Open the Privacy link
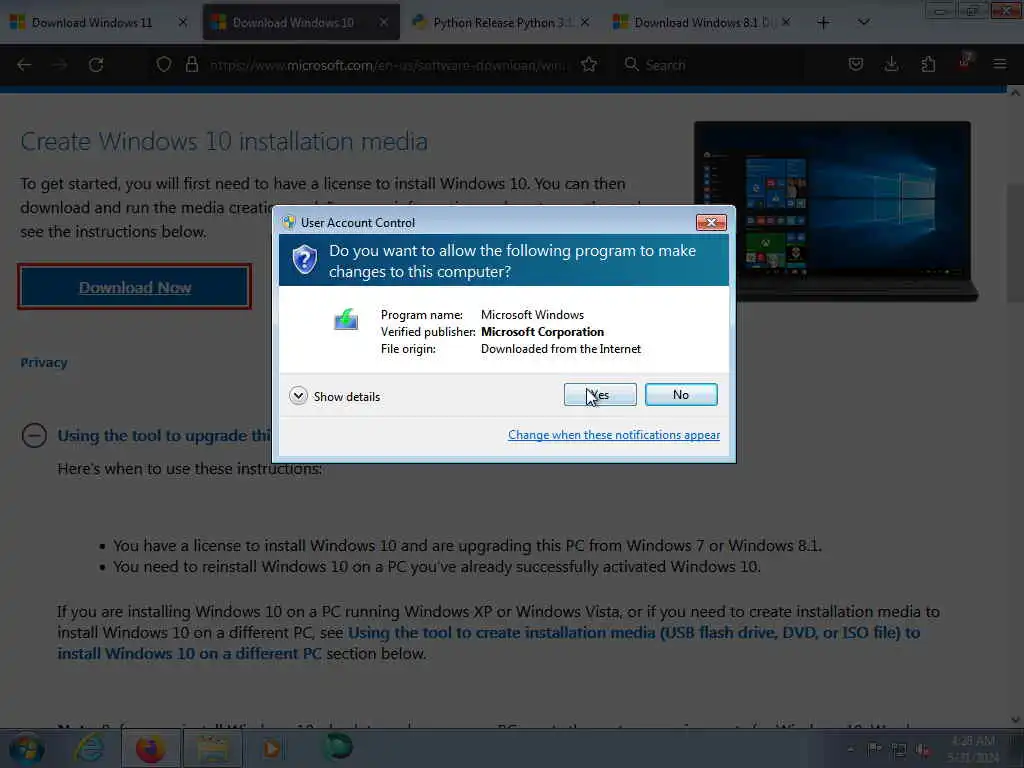 click(x=44, y=362)
